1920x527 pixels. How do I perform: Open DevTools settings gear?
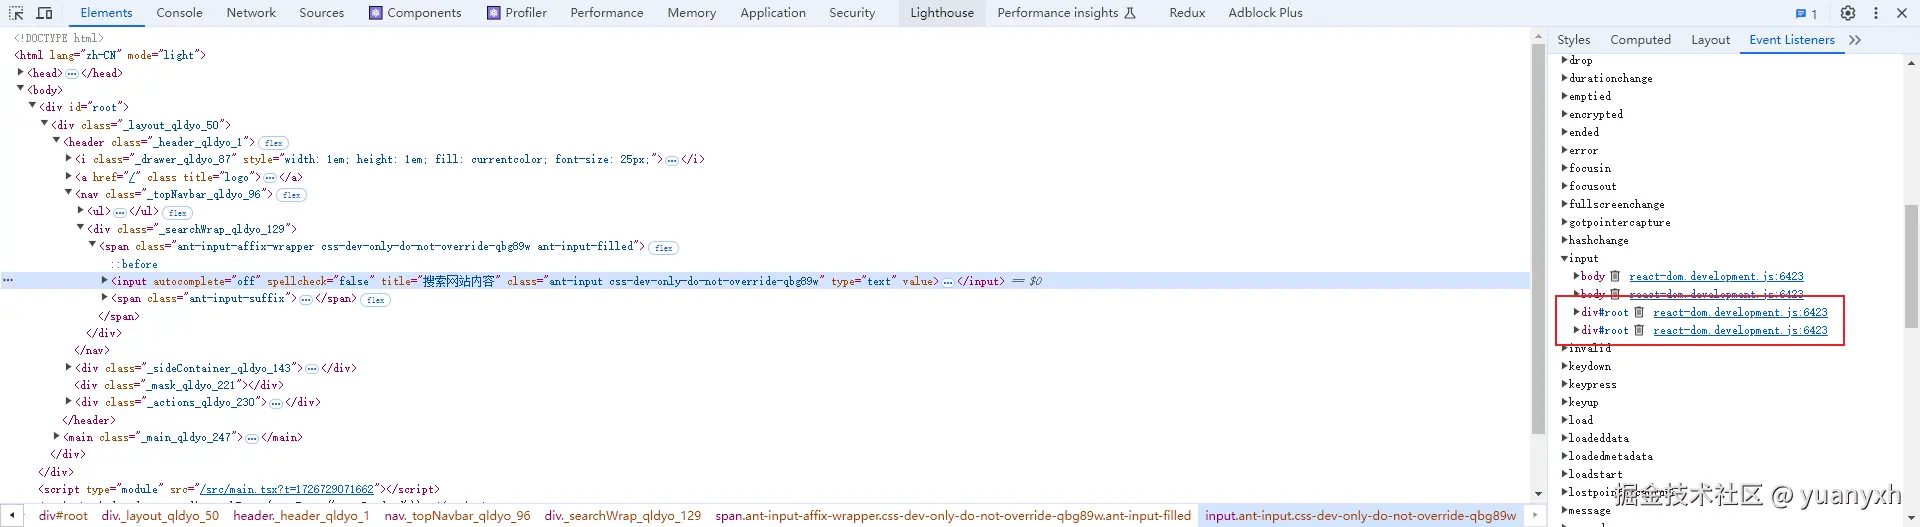point(1848,13)
